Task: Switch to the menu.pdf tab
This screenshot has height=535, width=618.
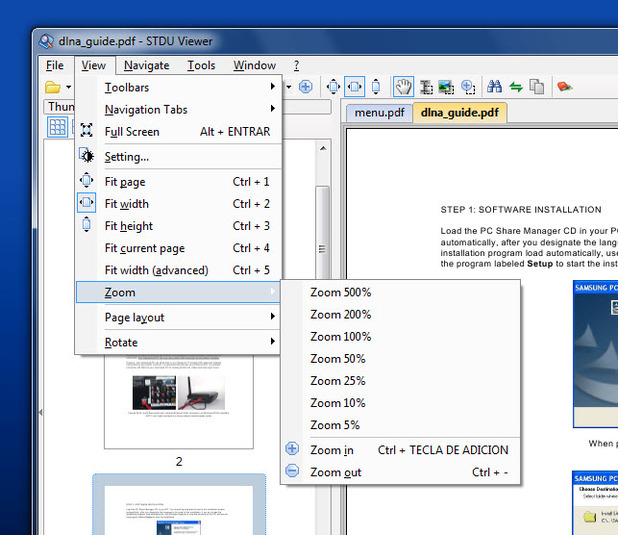Action: click(378, 112)
